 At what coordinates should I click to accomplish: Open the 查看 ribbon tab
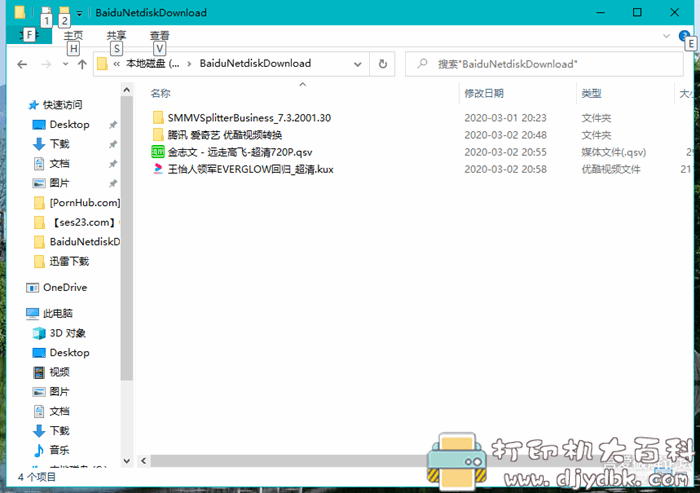pos(159,35)
